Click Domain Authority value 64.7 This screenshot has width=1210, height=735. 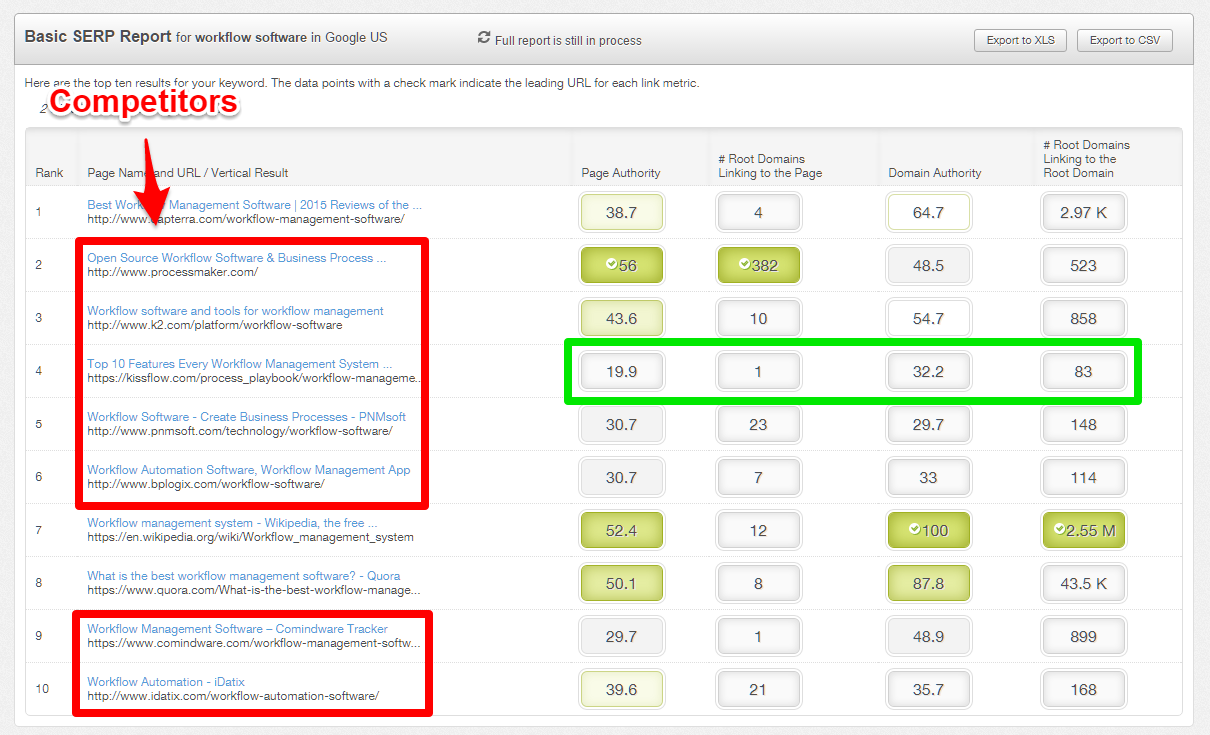click(x=928, y=213)
